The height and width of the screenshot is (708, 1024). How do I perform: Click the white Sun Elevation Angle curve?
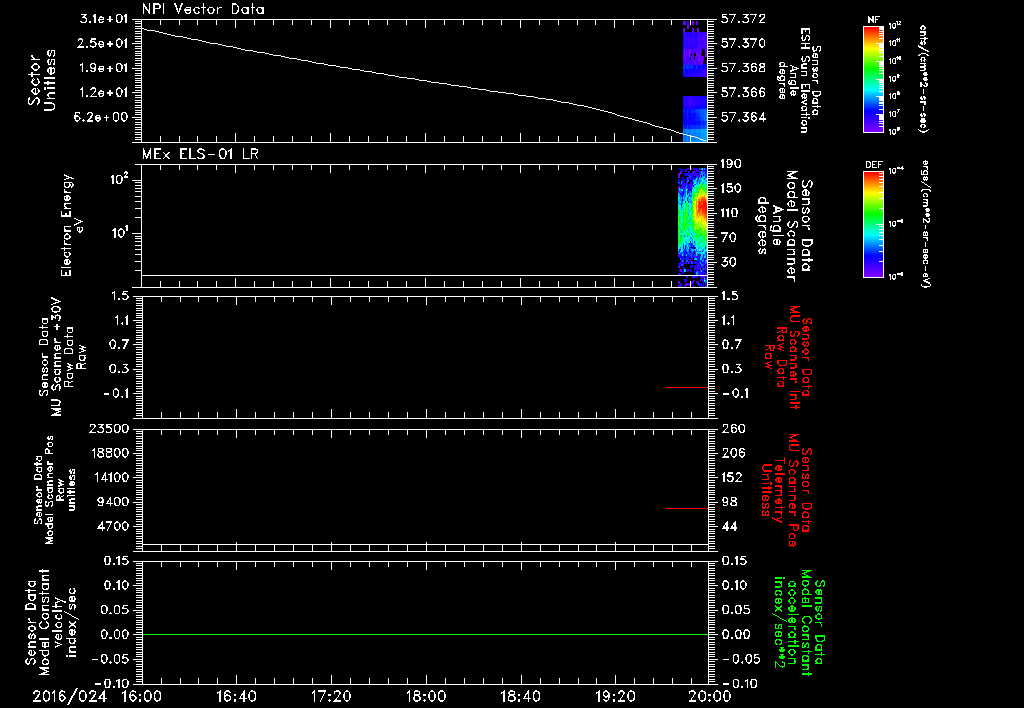click(x=424, y=81)
